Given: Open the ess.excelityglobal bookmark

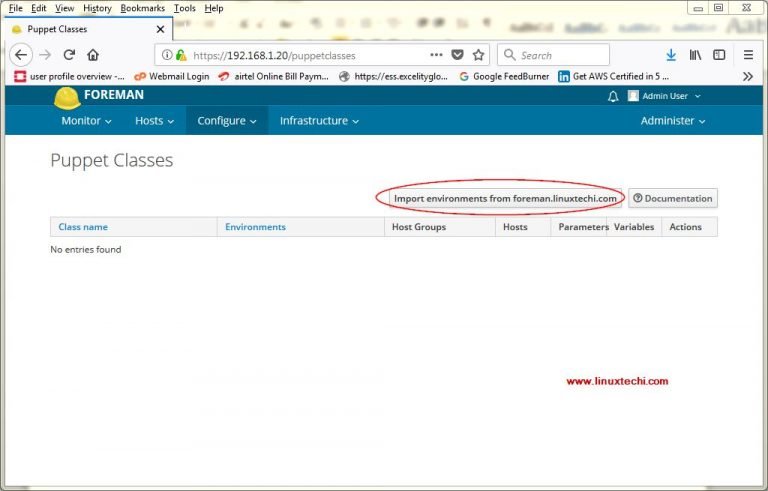Looking at the screenshot, I should pyautogui.click(x=393, y=76).
